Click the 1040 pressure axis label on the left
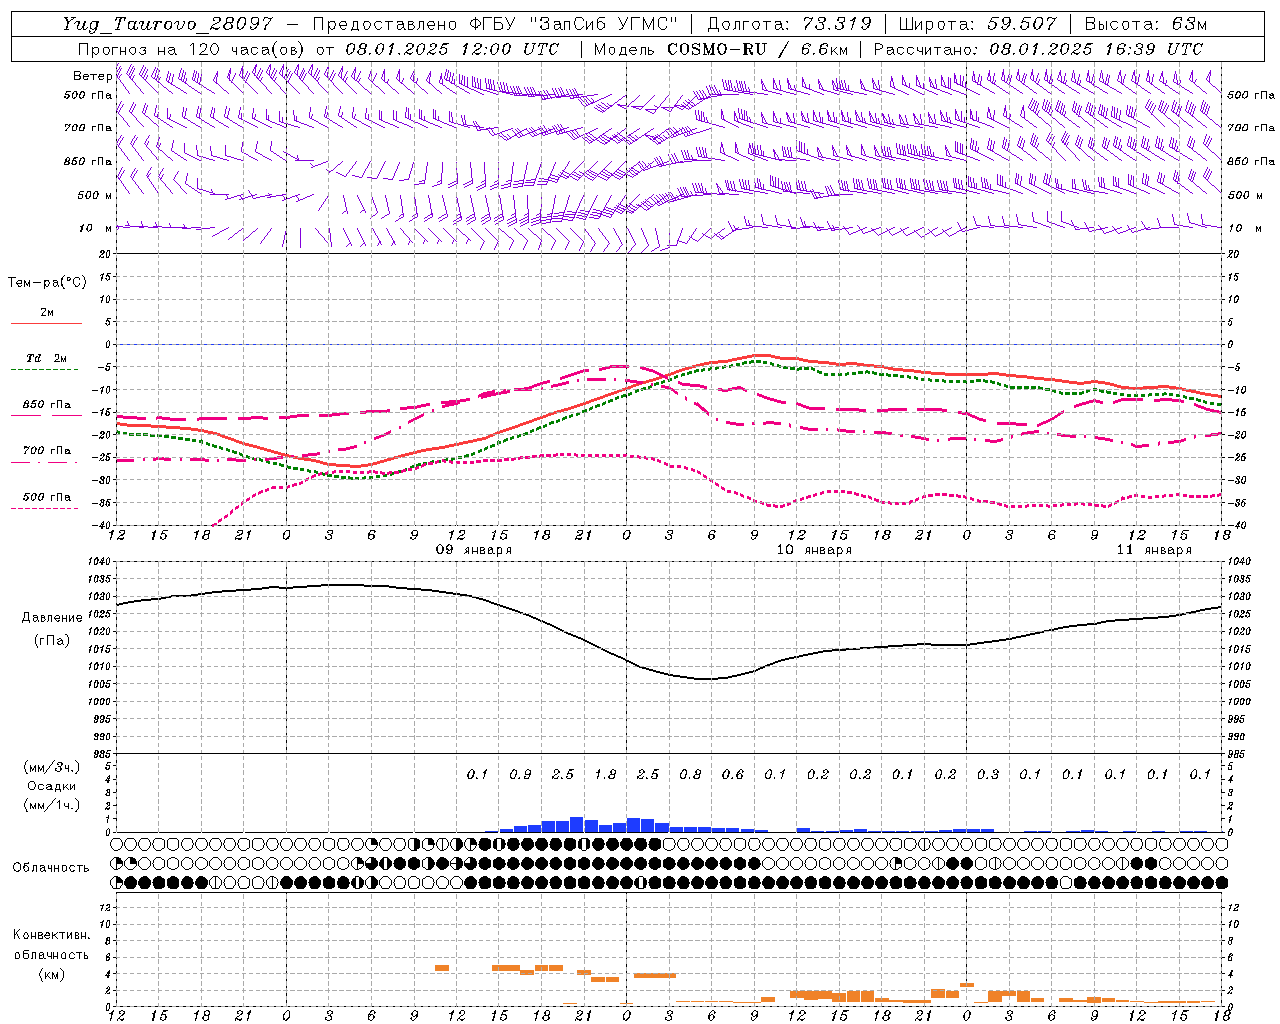Screen dimensions: 1280x1024 pyautogui.click(x=101, y=562)
